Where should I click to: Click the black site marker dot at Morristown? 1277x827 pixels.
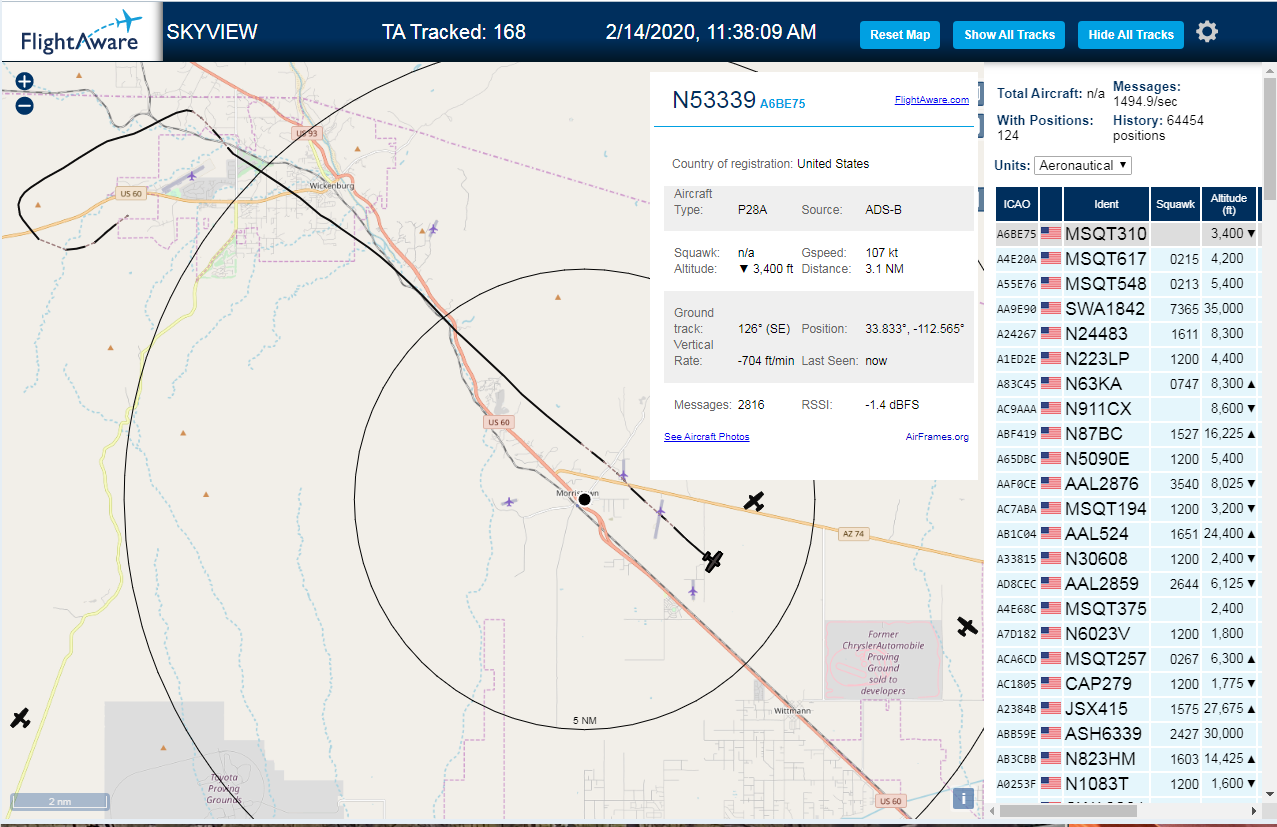585,499
